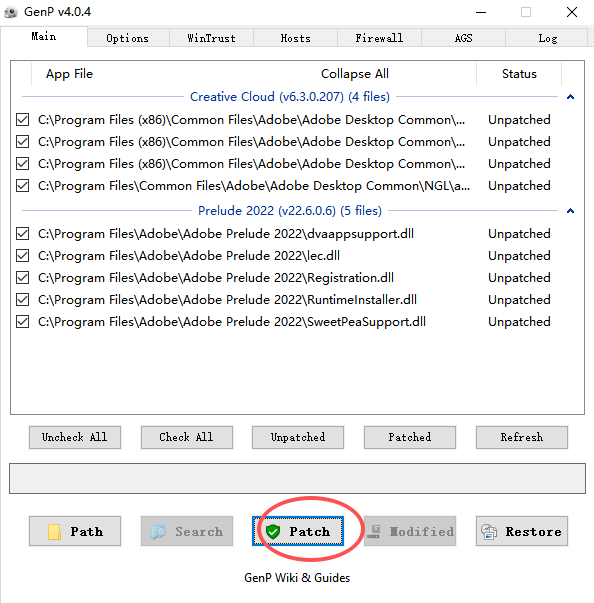Switch to the Firewall tab
Screen dimensions: 594x603
tap(379, 38)
